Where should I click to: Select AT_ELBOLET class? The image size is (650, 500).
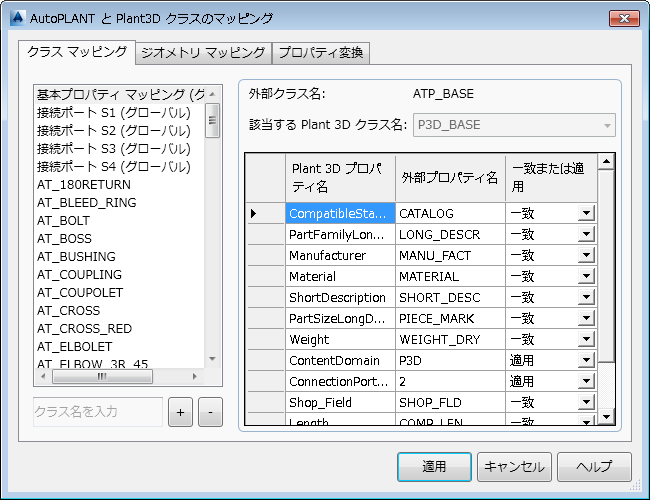[120, 346]
